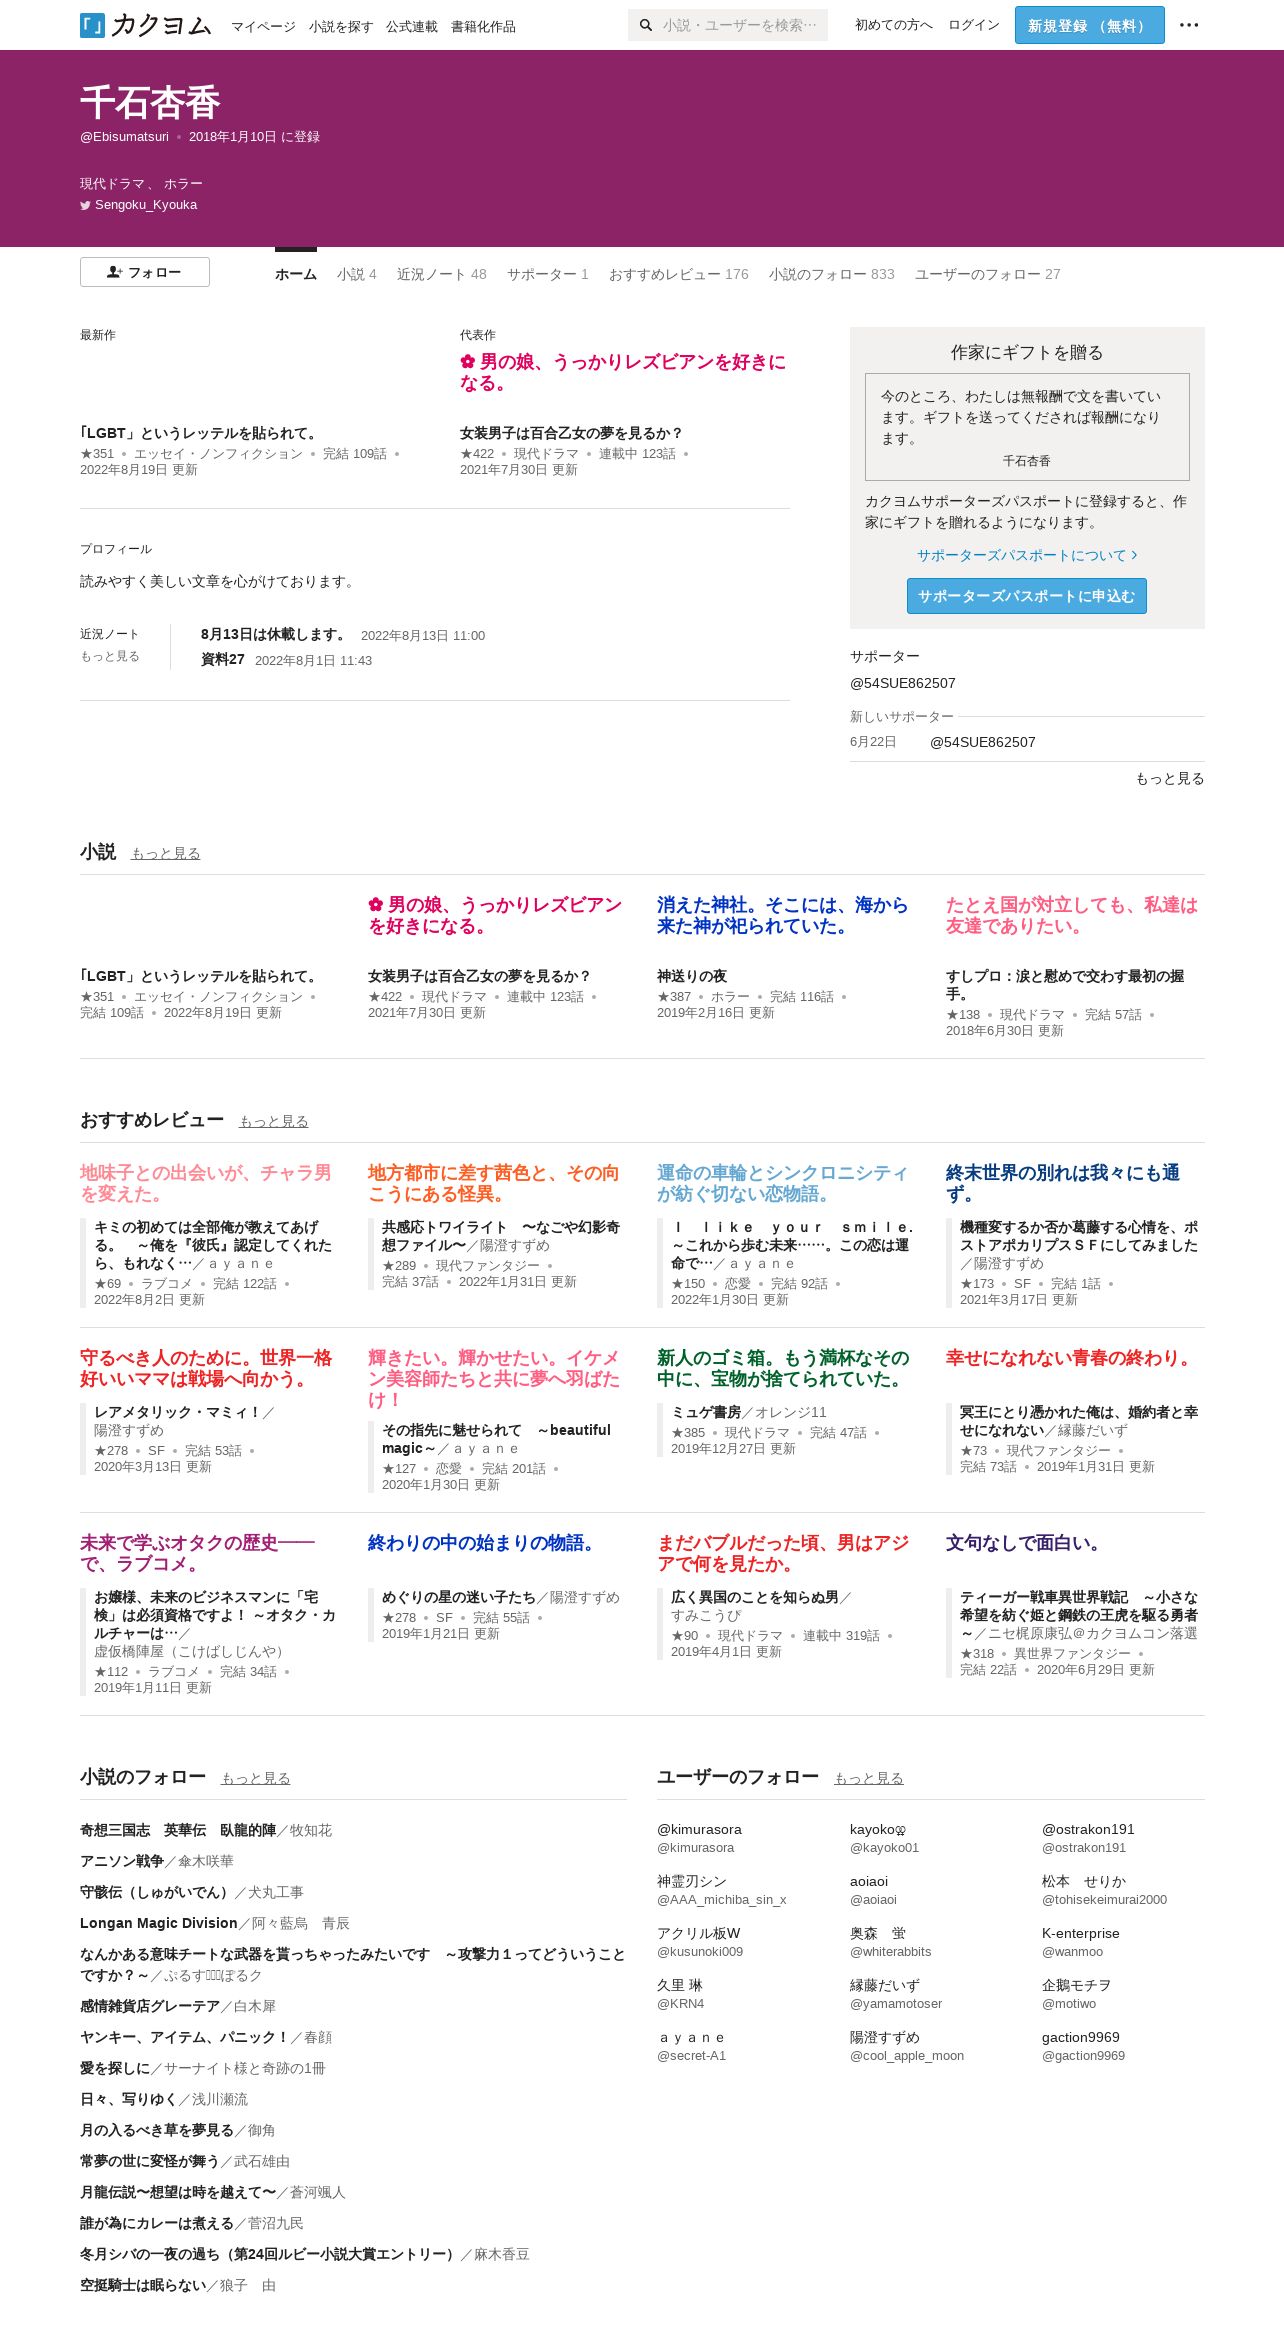Click the Kakuyomu logo icon

[92, 25]
